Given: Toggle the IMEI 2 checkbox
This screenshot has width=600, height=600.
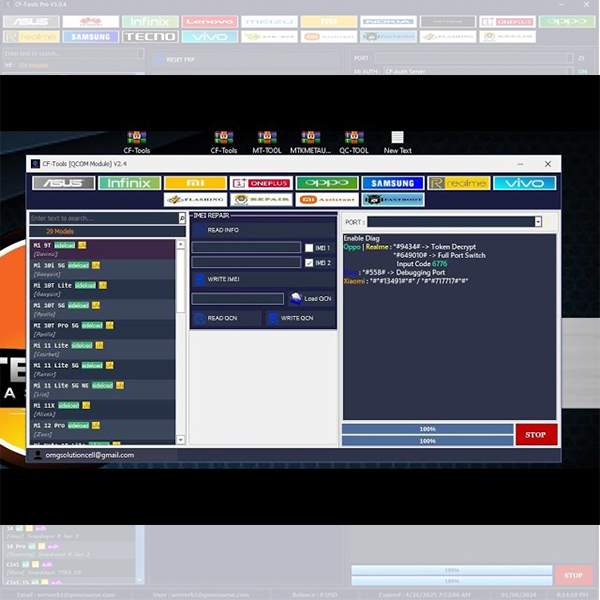Looking at the screenshot, I should [309, 263].
